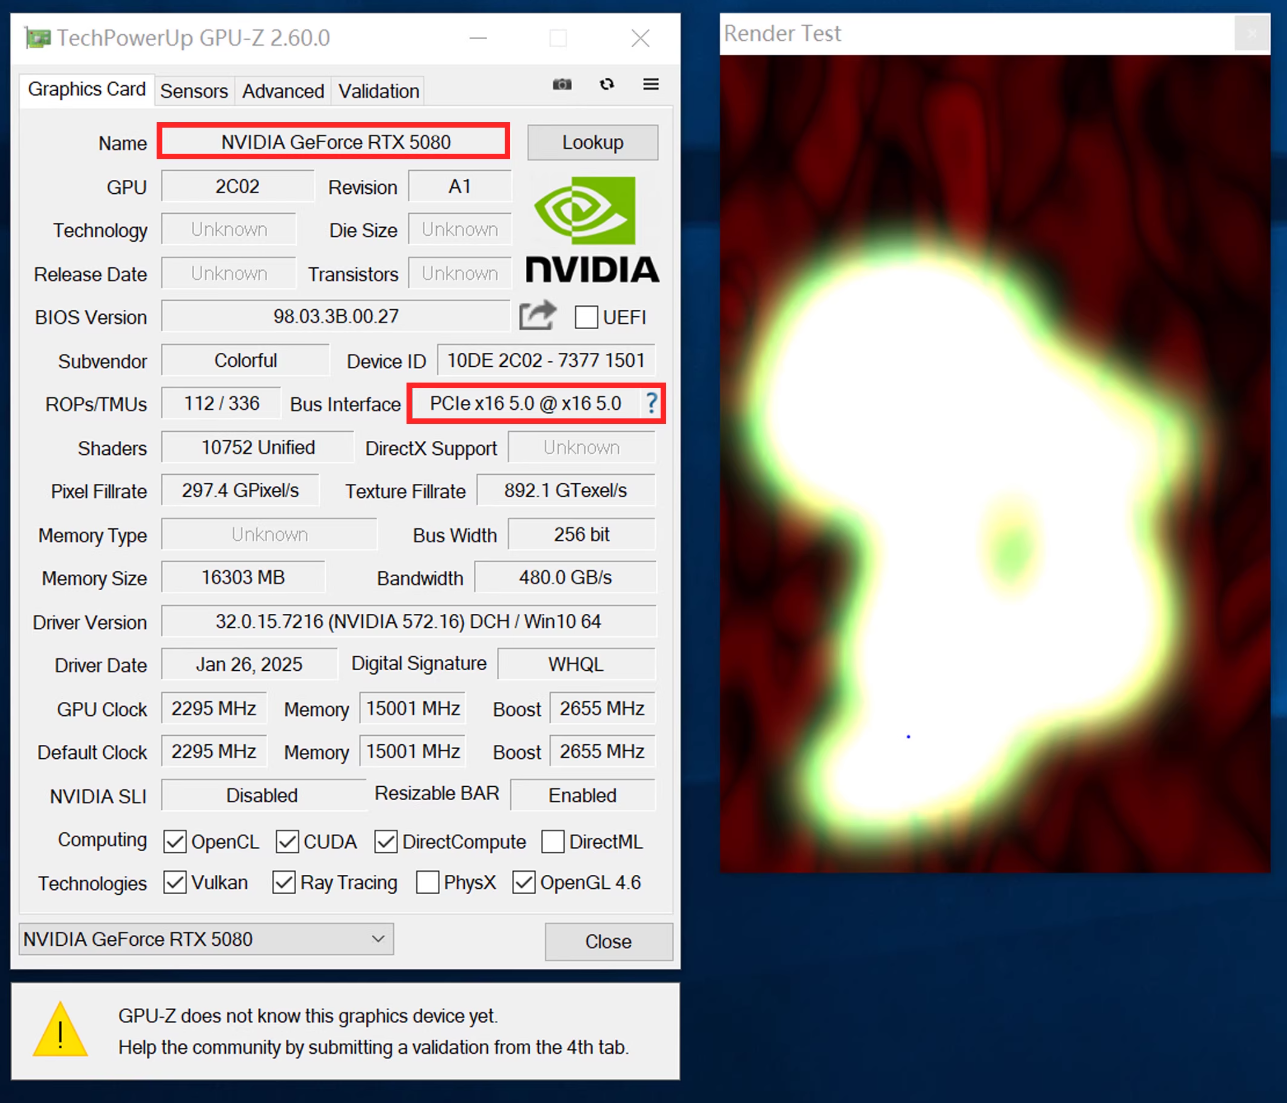Click the yellow warning triangle icon
The width and height of the screenshot is (1287, 1103).
pyautogui.click(x=61, y=1030)
